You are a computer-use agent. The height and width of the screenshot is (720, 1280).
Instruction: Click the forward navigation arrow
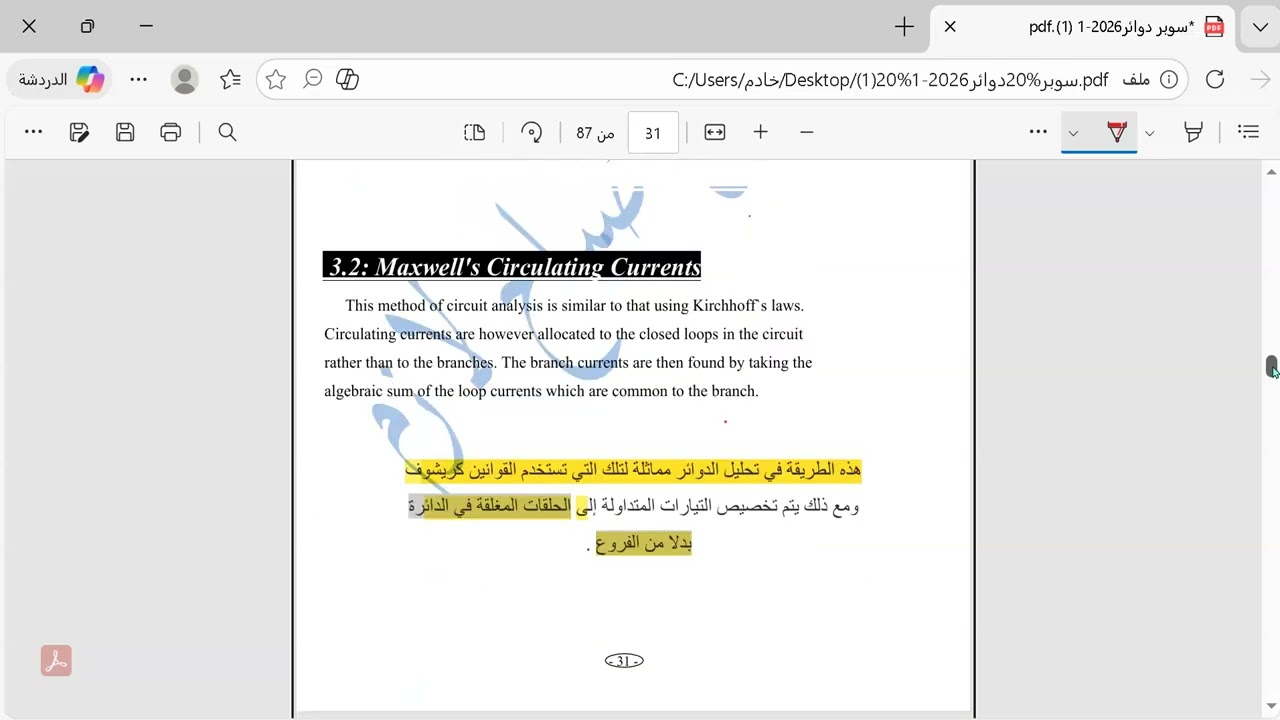[1259, 79]
